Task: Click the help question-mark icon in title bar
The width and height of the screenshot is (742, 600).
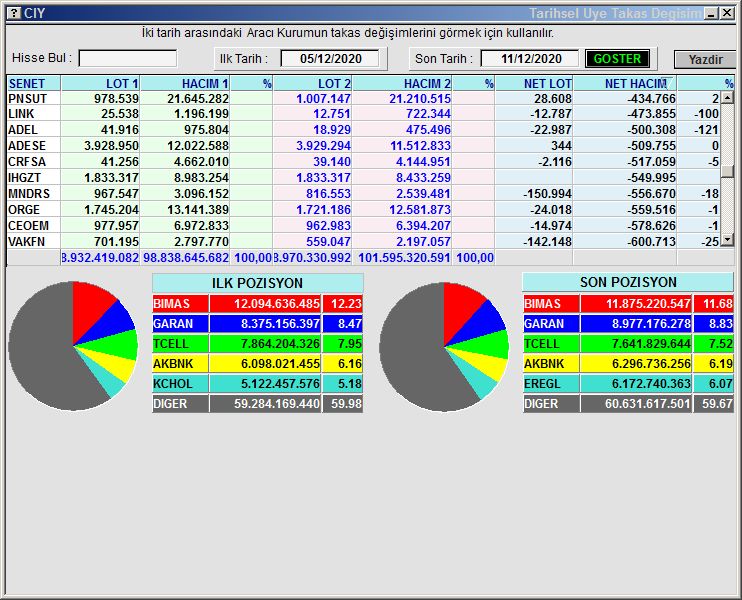Action: point(15,13)
